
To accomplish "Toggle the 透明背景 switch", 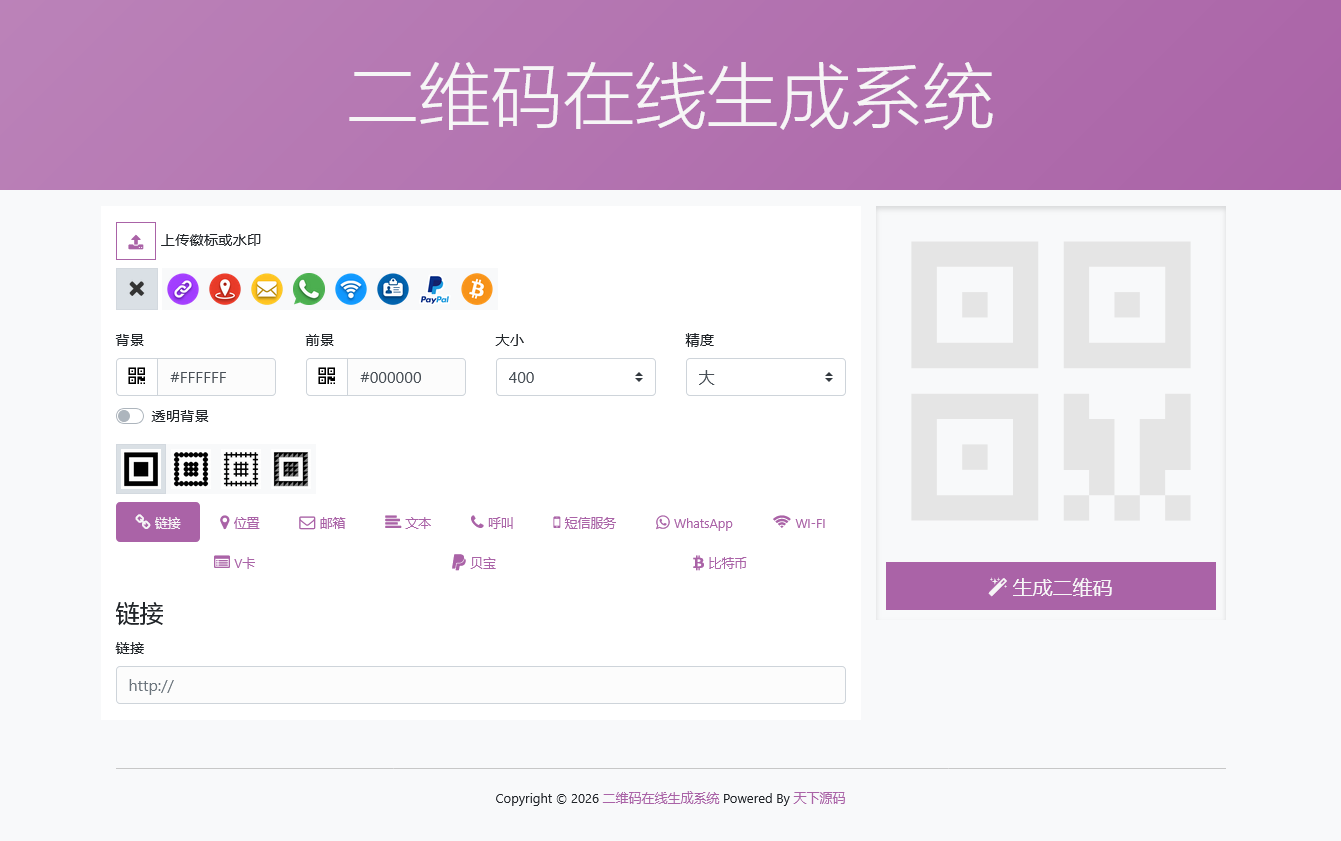I will click(x=130, y=416).
